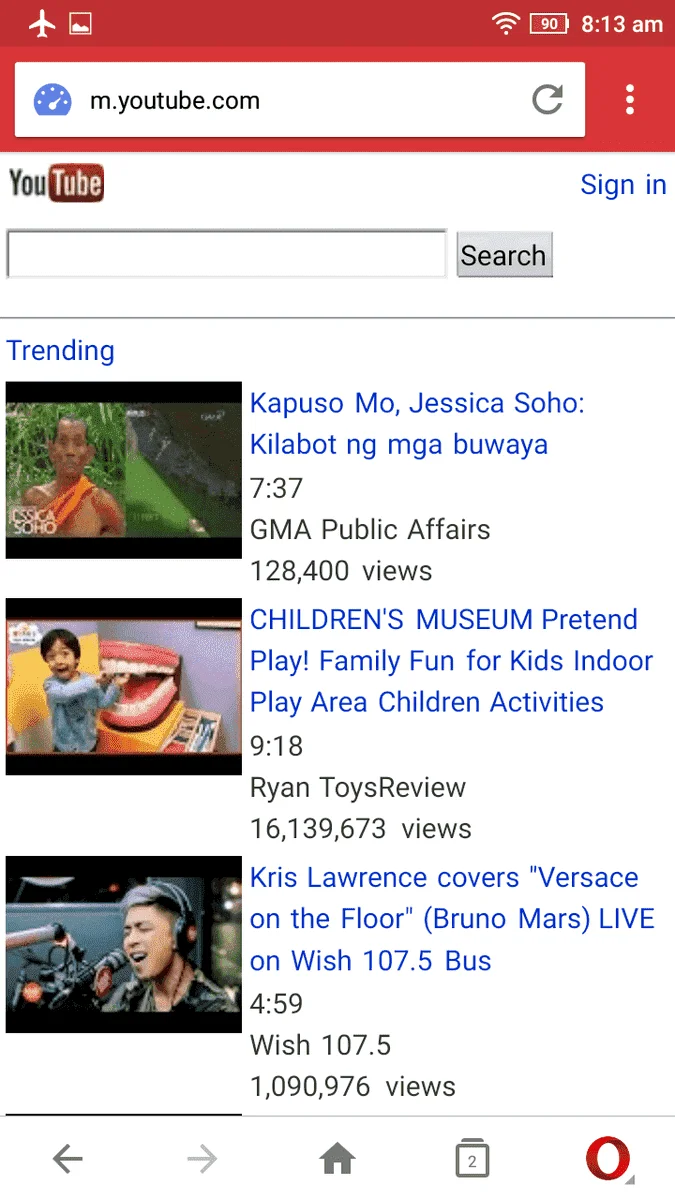675x1200 pixels.
Task: Select the 16,139,673 views text
Action: coord(361,829)
